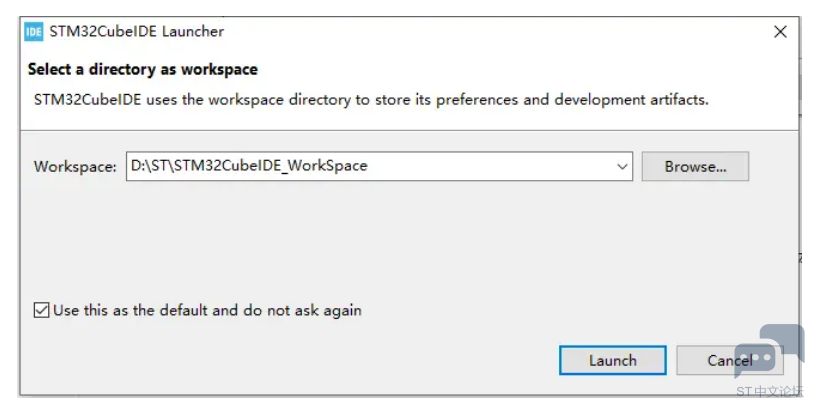This screenshot has width=813, height=407.
Task: Toggle 'do not ask again' via its label text
Action: pyautogui.click(x=207, y=310)
